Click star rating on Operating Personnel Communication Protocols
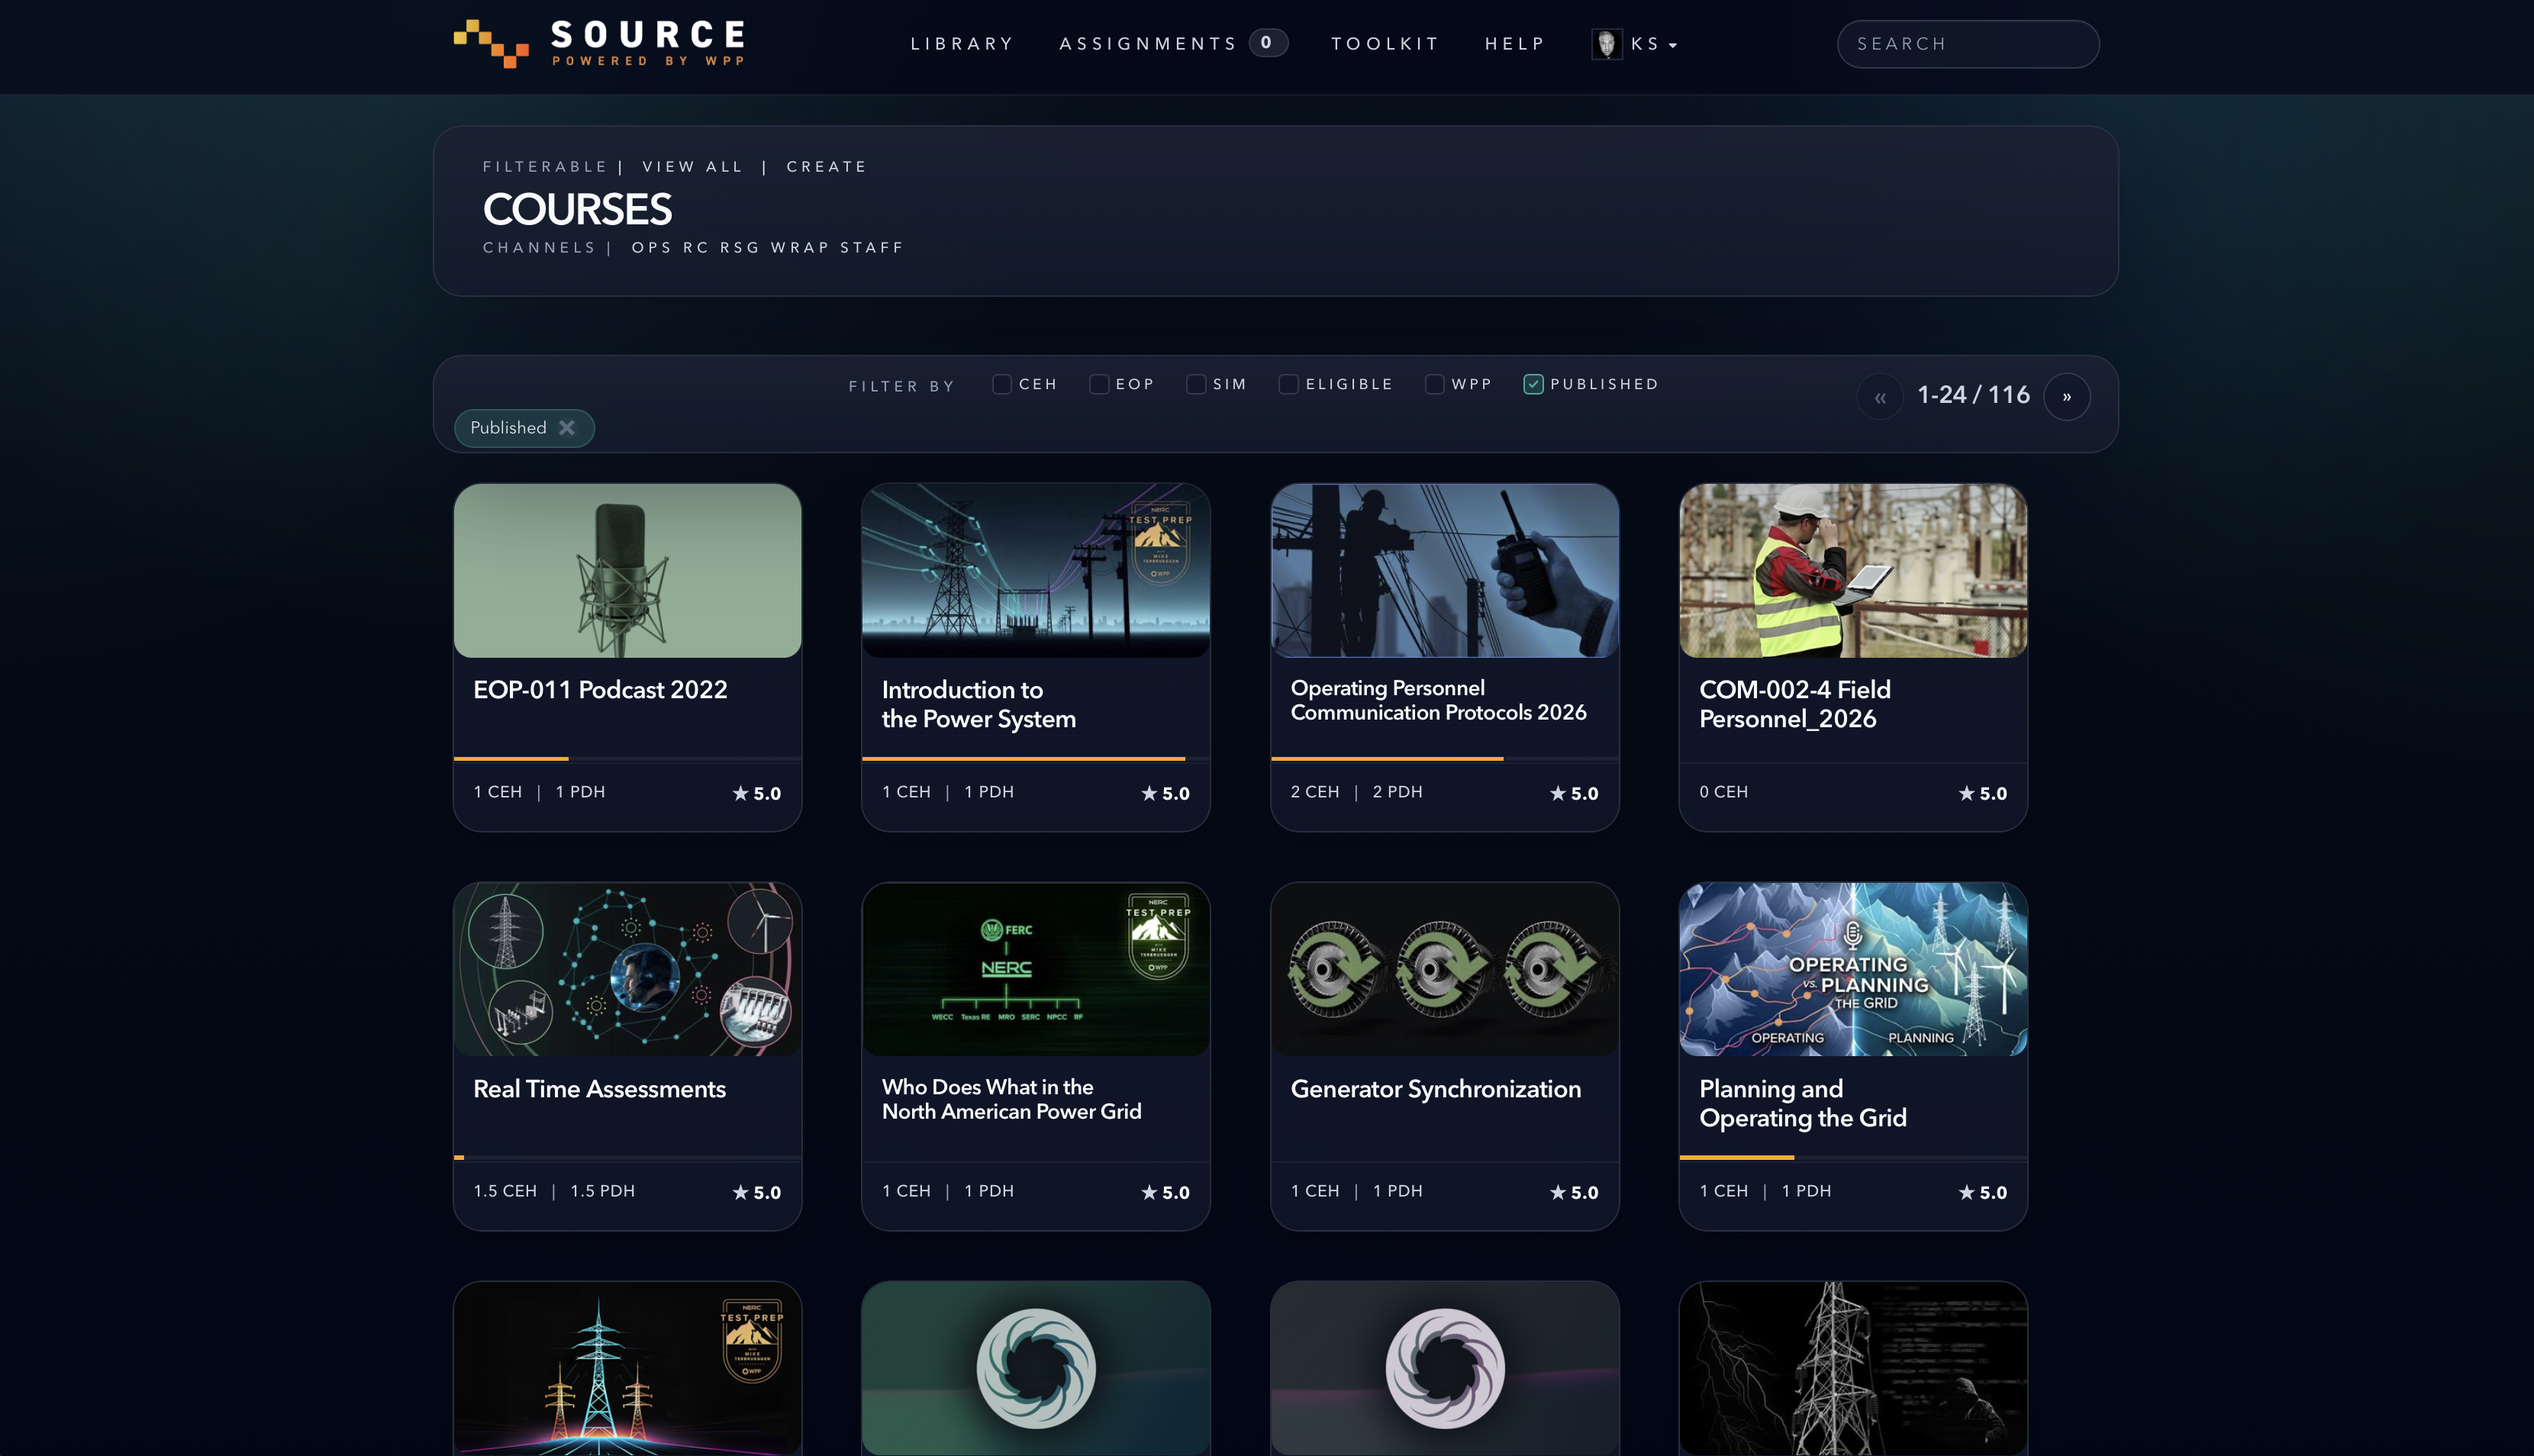Image resolution: width=2534 pixels, height=1456 pixels. (x=1574, y=793)
